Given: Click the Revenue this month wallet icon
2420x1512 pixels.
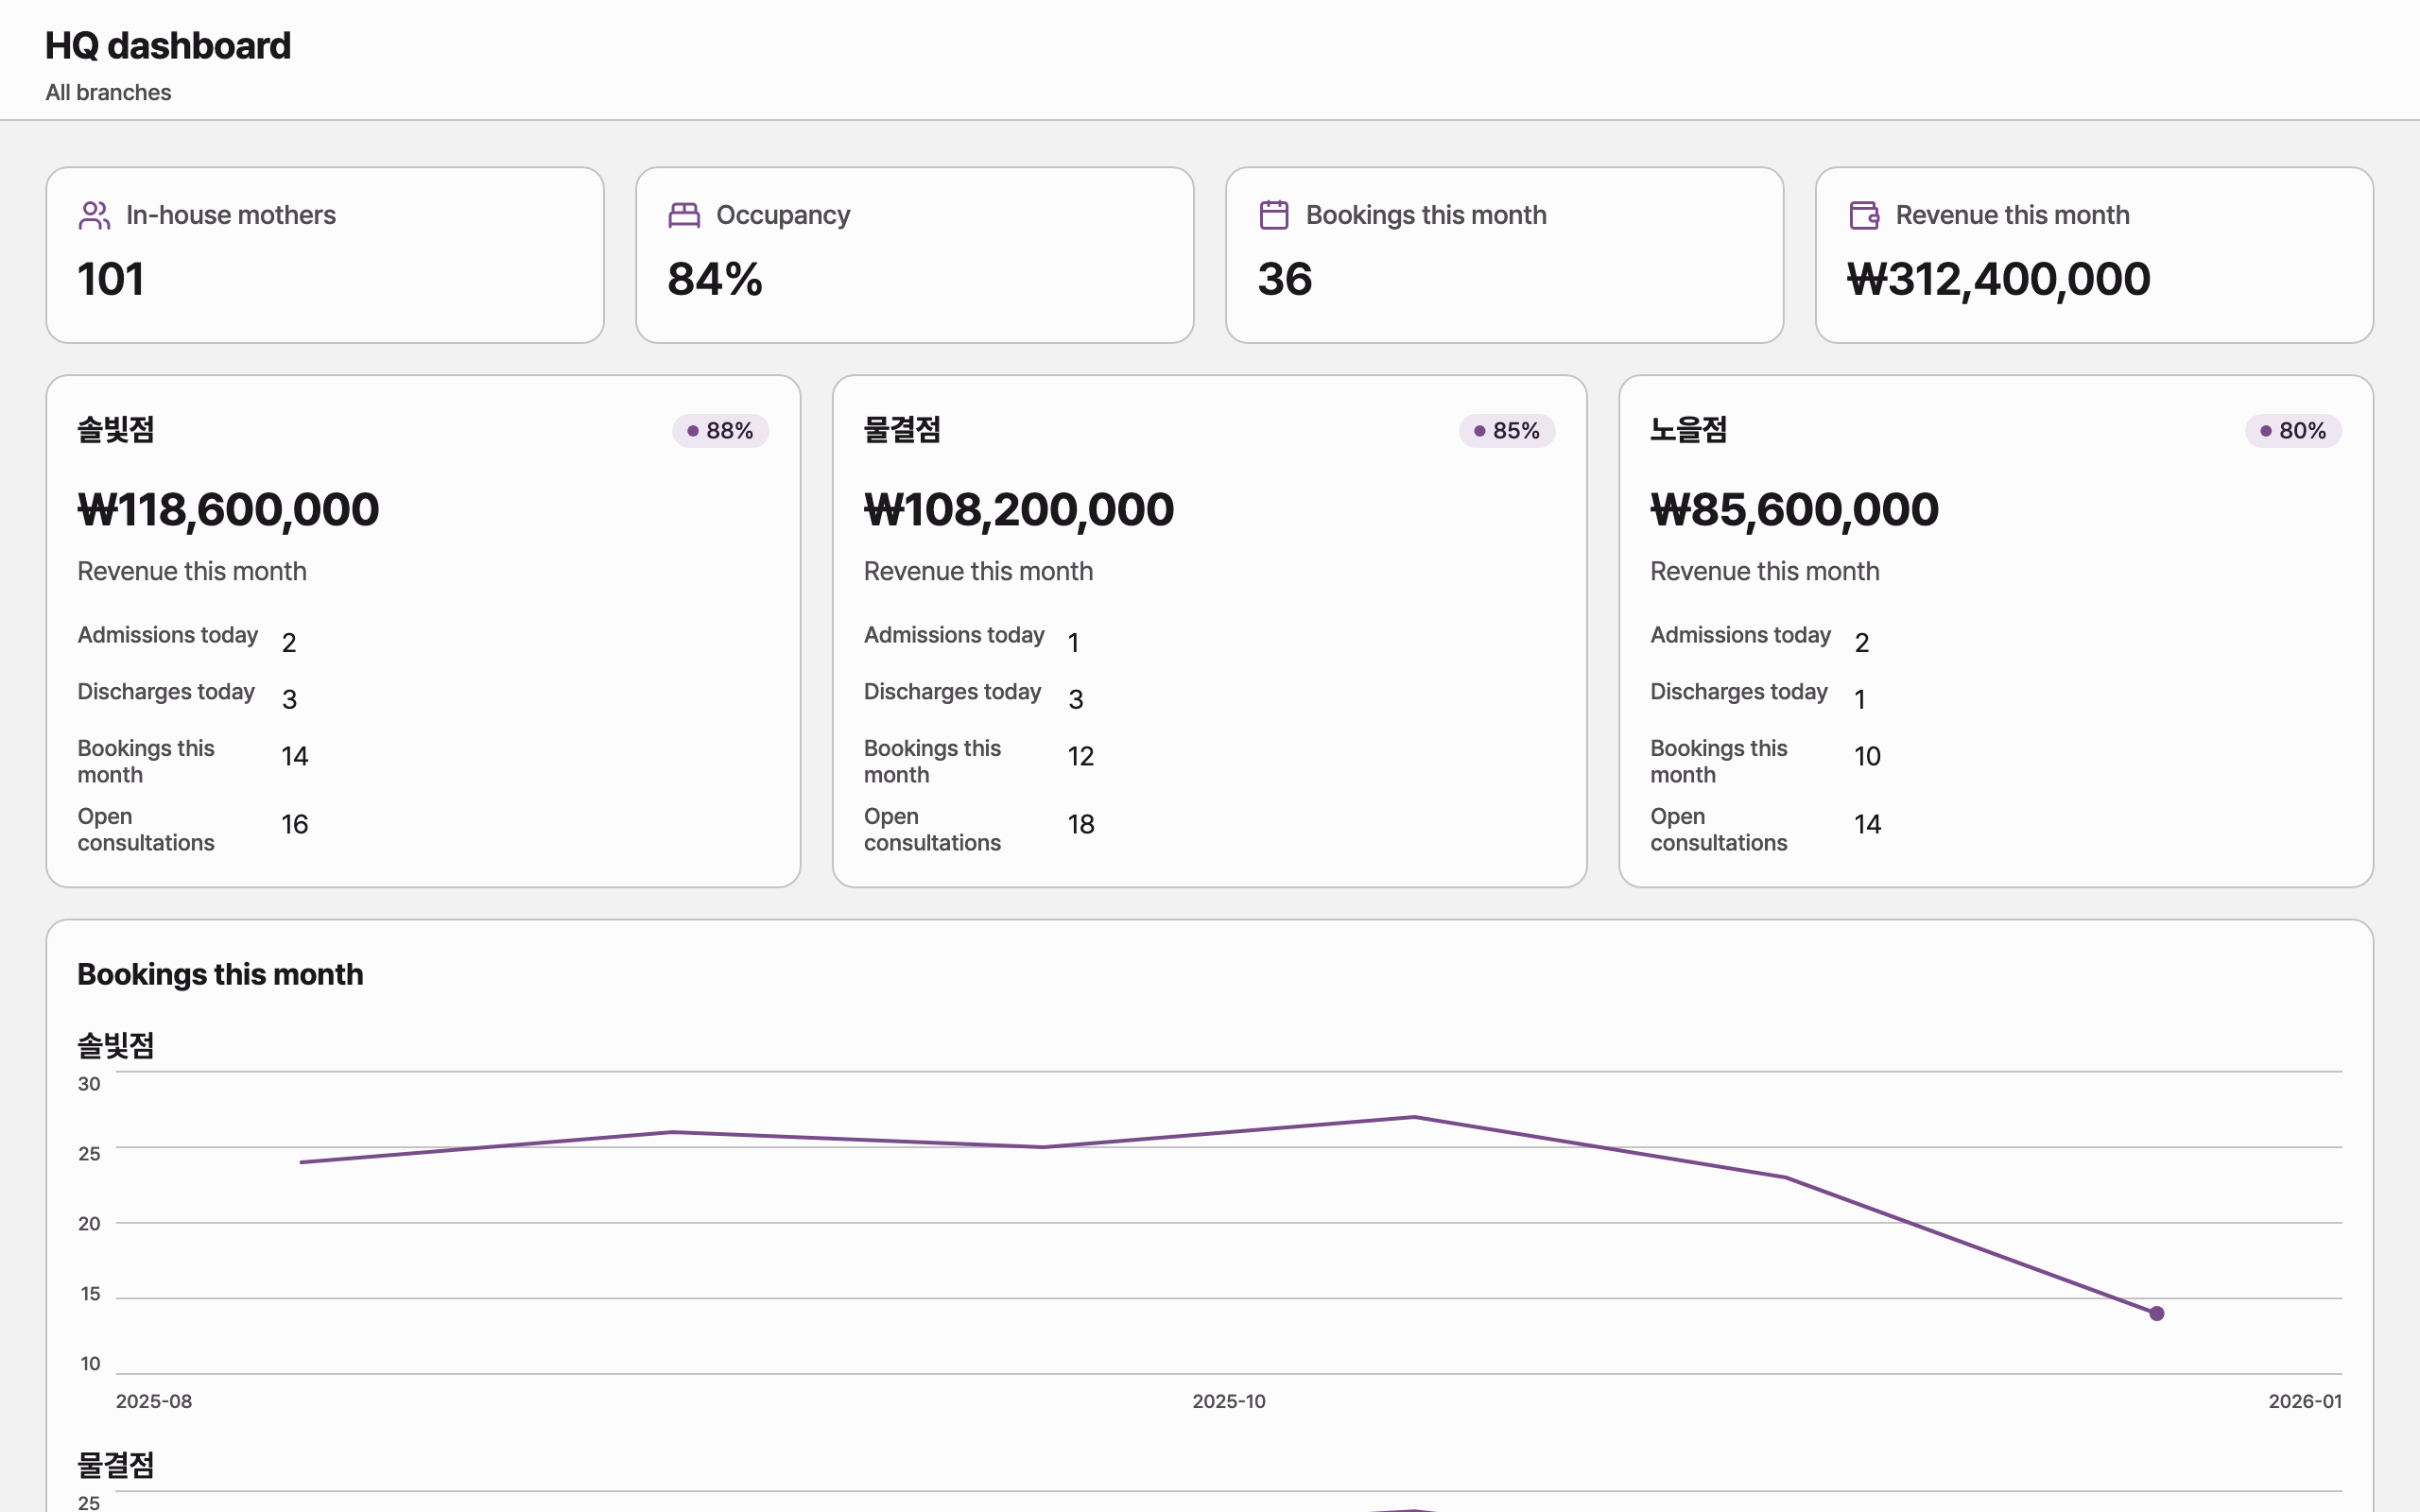Looking at the screenshot, I should point(1864,215).
